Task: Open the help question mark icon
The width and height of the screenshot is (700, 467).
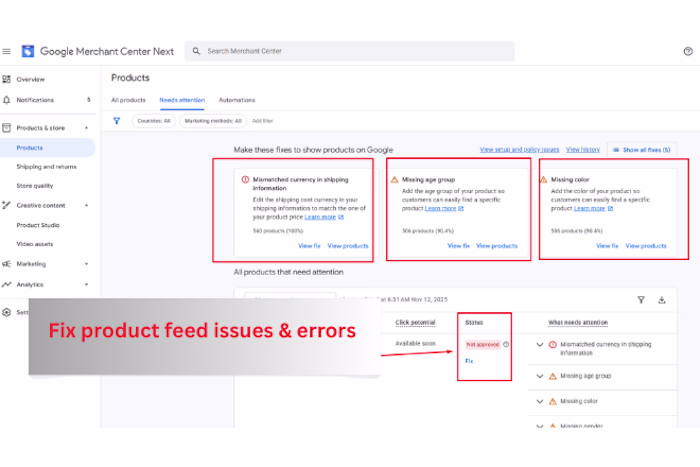Action: point(688,51)
